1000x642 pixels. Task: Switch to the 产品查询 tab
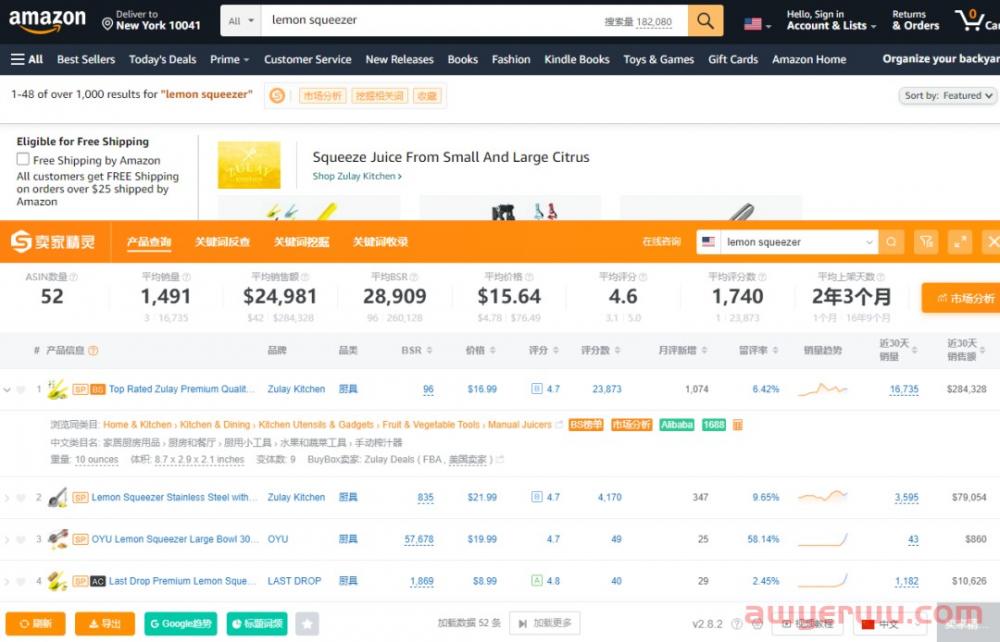(149, 242)
